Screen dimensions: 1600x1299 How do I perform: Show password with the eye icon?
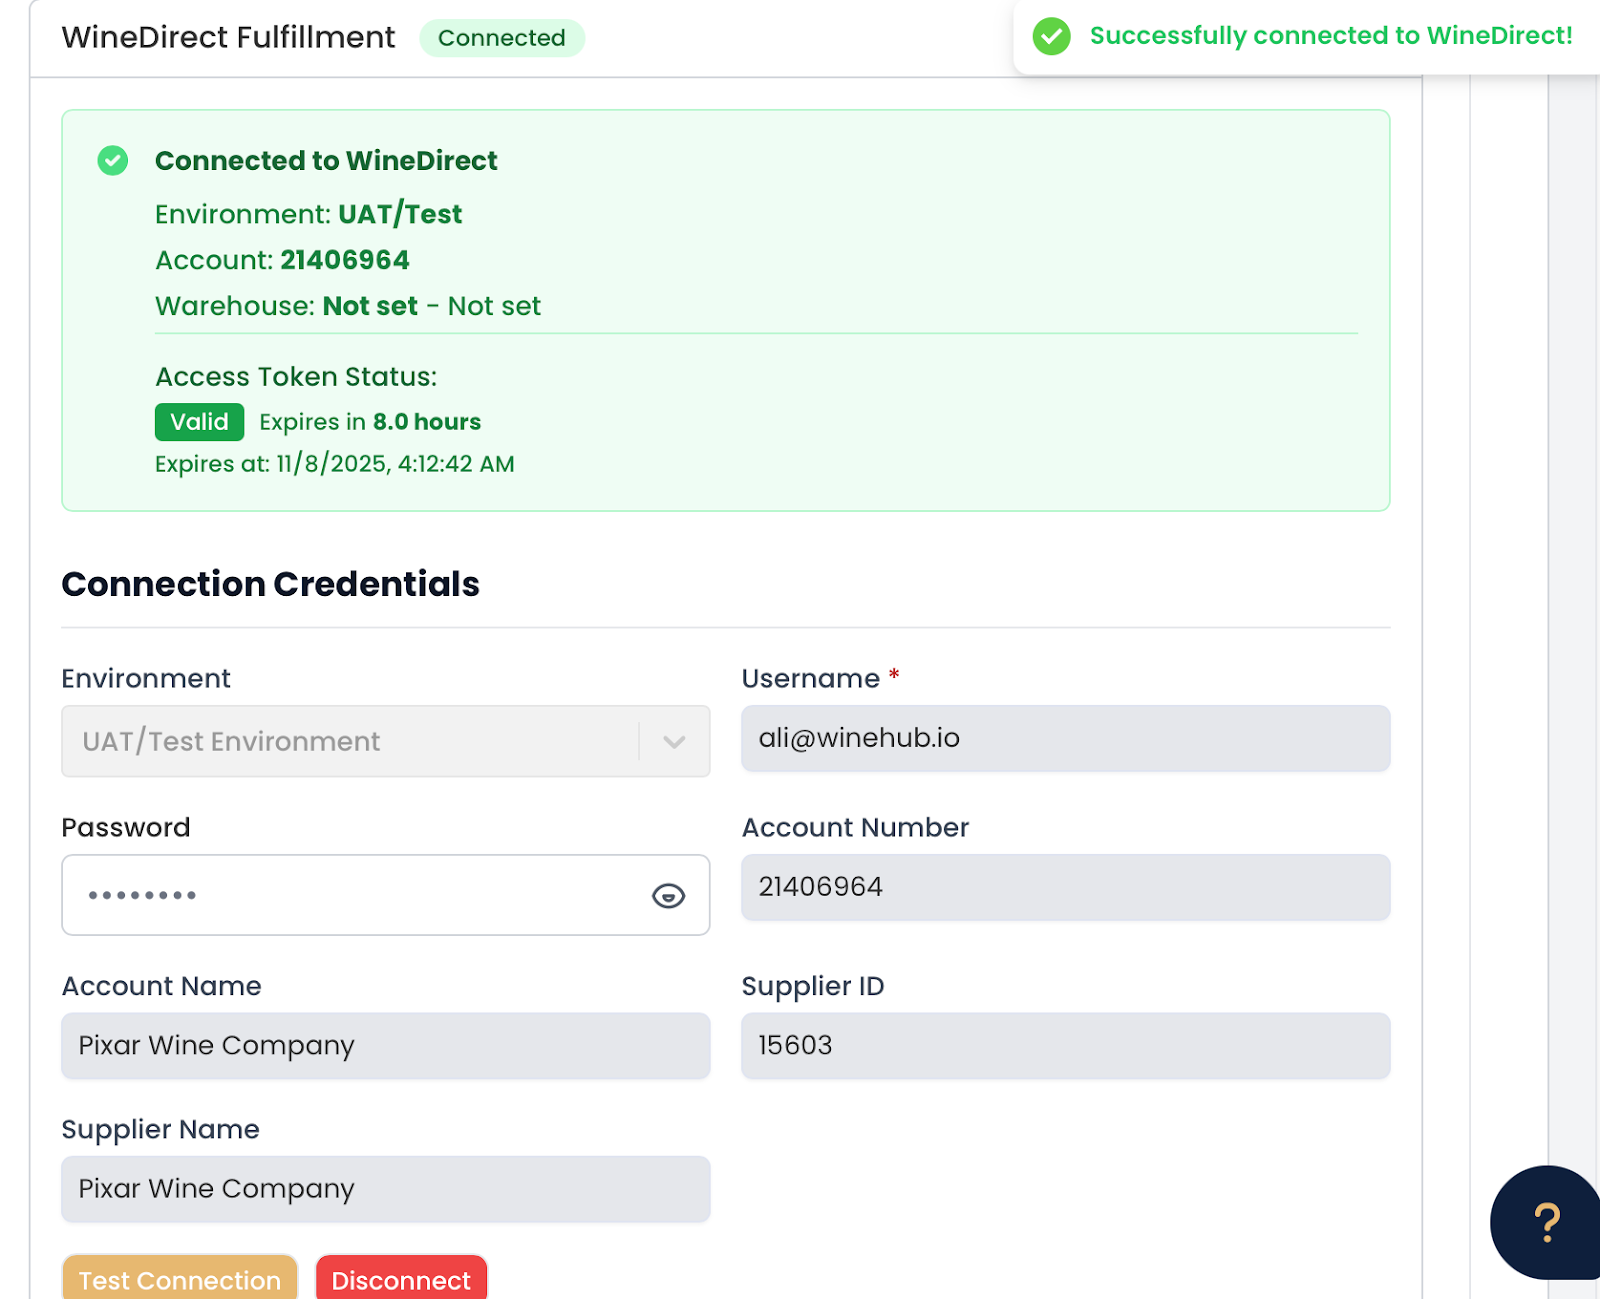point(668,896)
